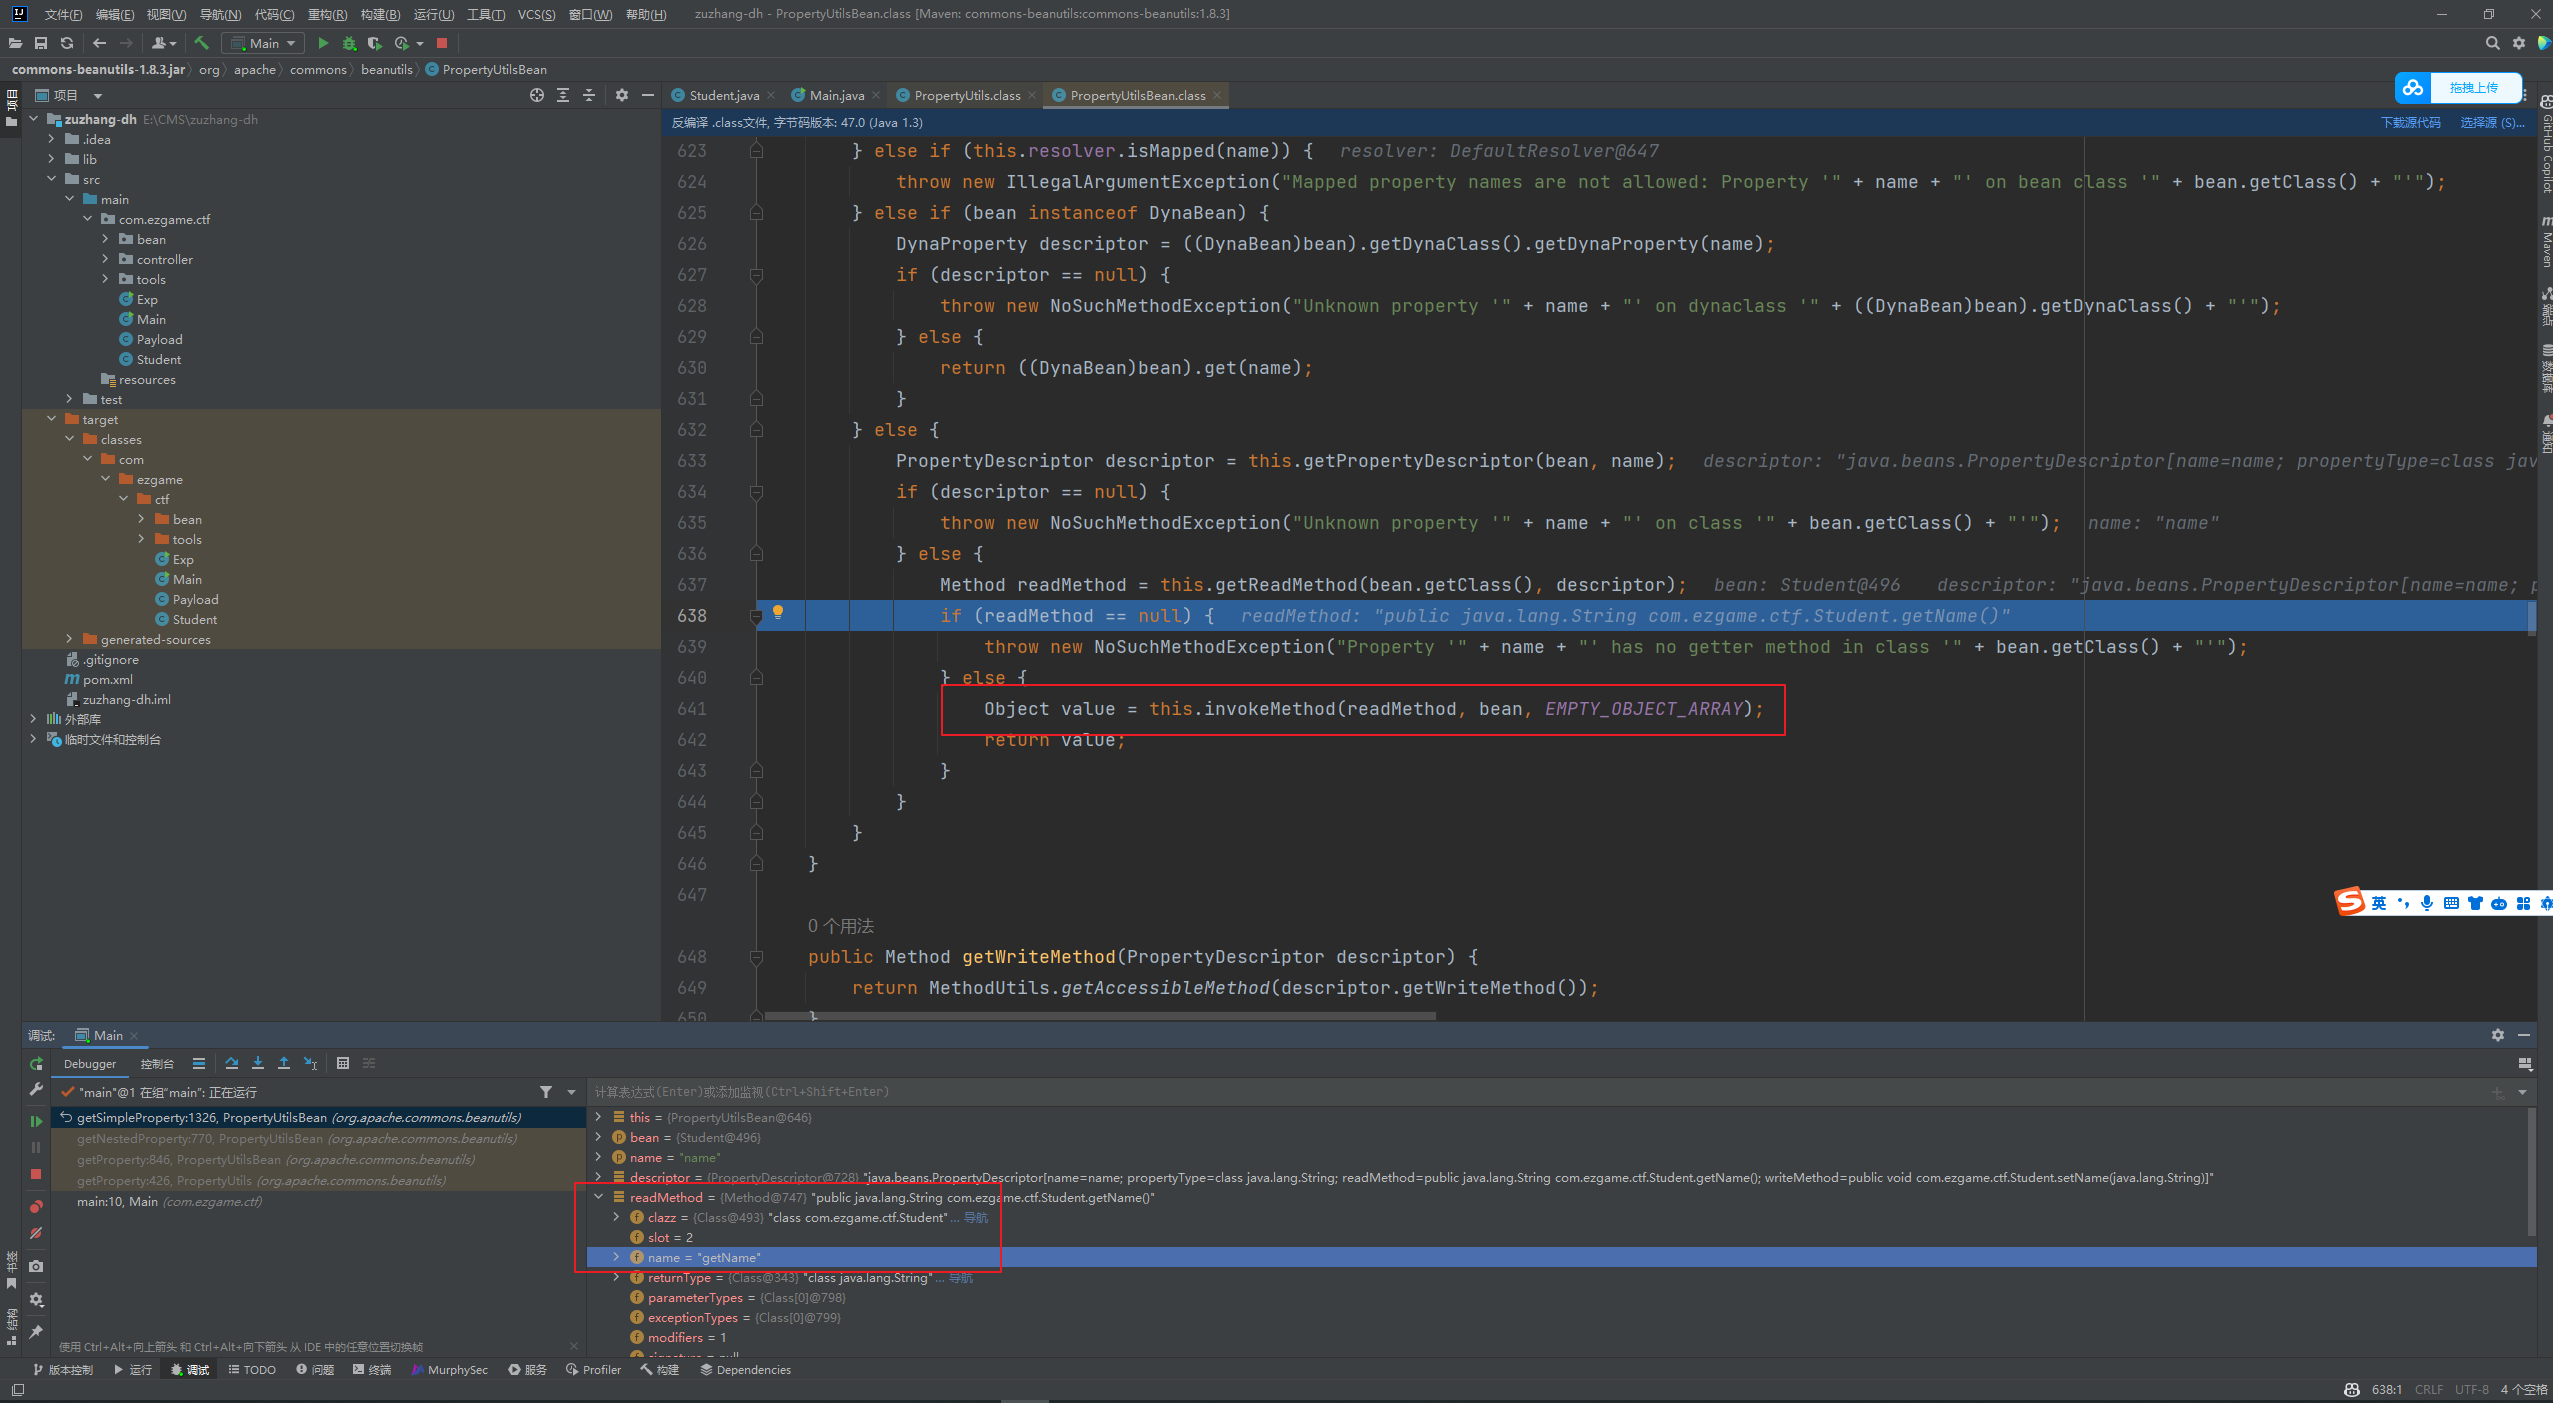Click Save All icon in toolbar
Viewport: 2553px width, 1403px height.
pos(41,43)
